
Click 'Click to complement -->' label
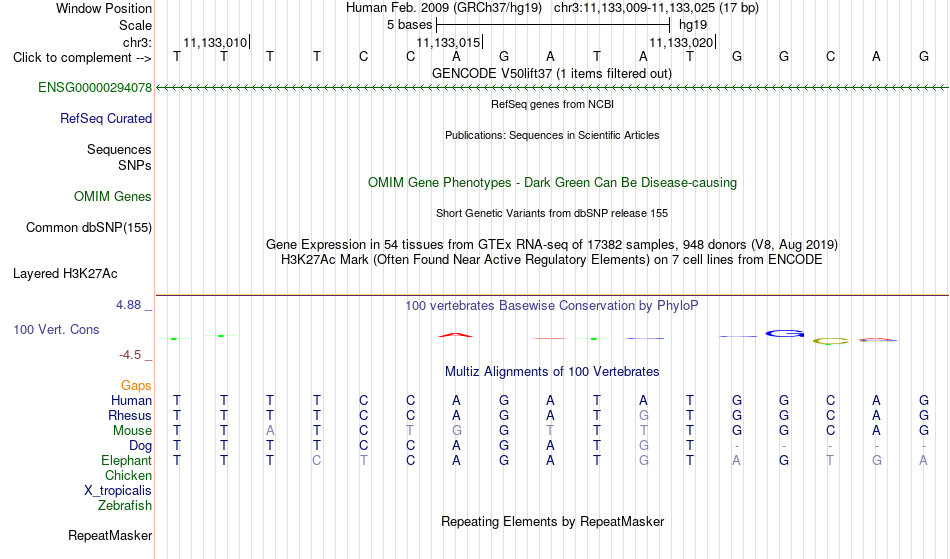coord(82,58)
